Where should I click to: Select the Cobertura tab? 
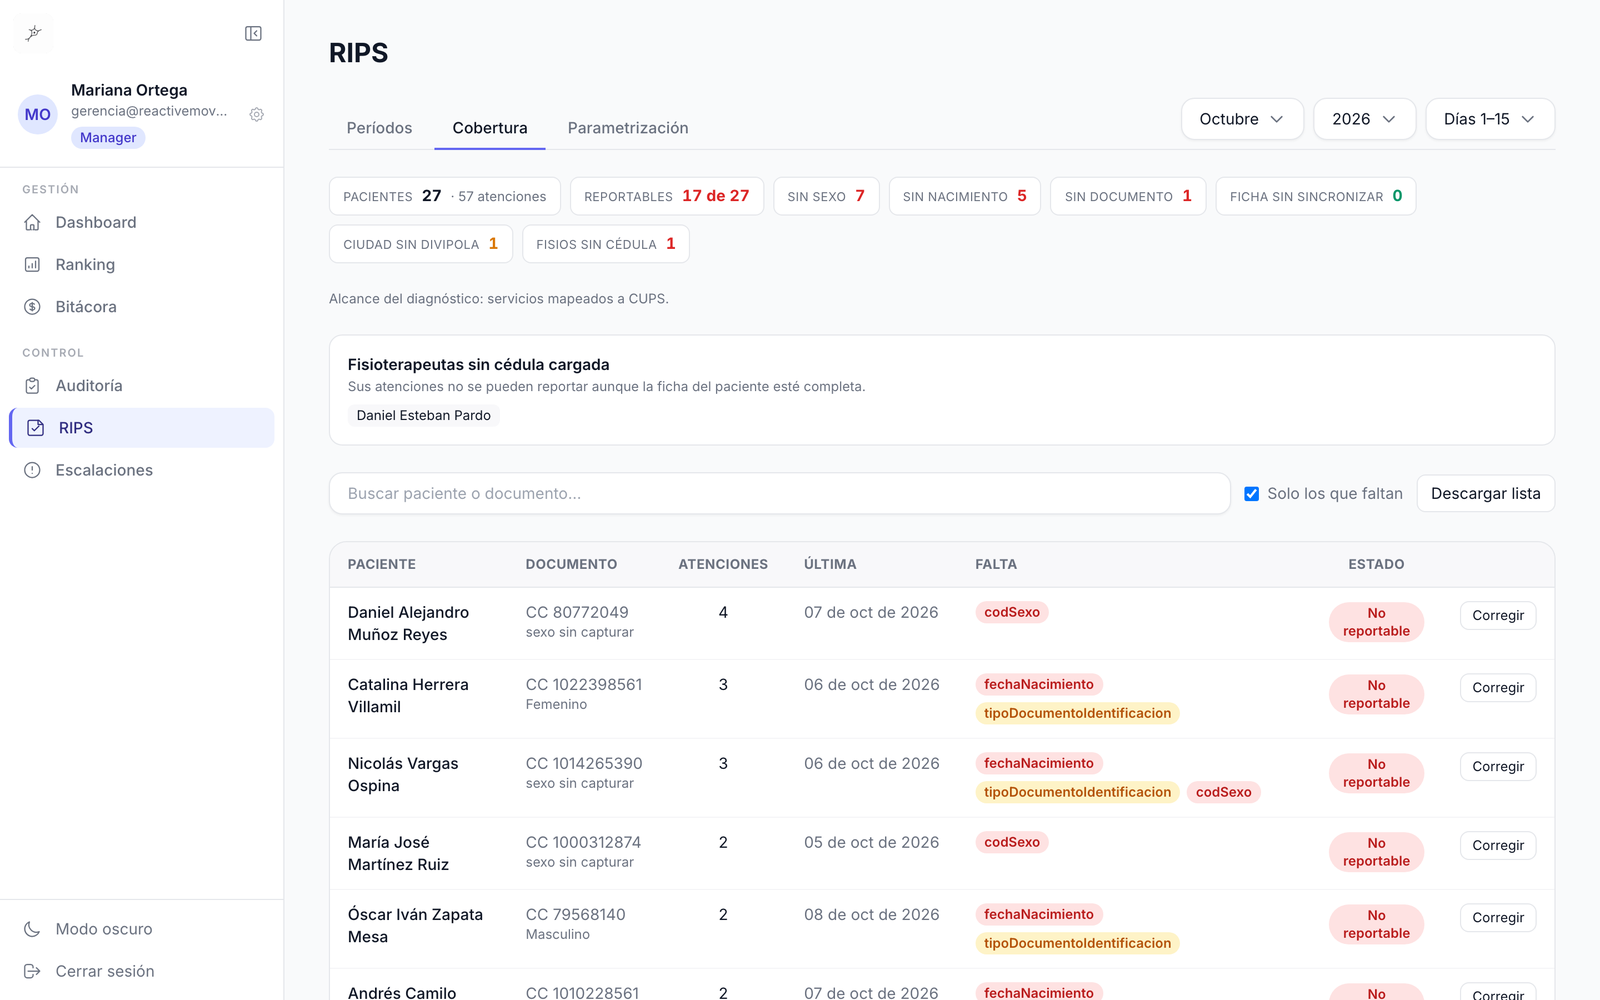pos(490,128)
